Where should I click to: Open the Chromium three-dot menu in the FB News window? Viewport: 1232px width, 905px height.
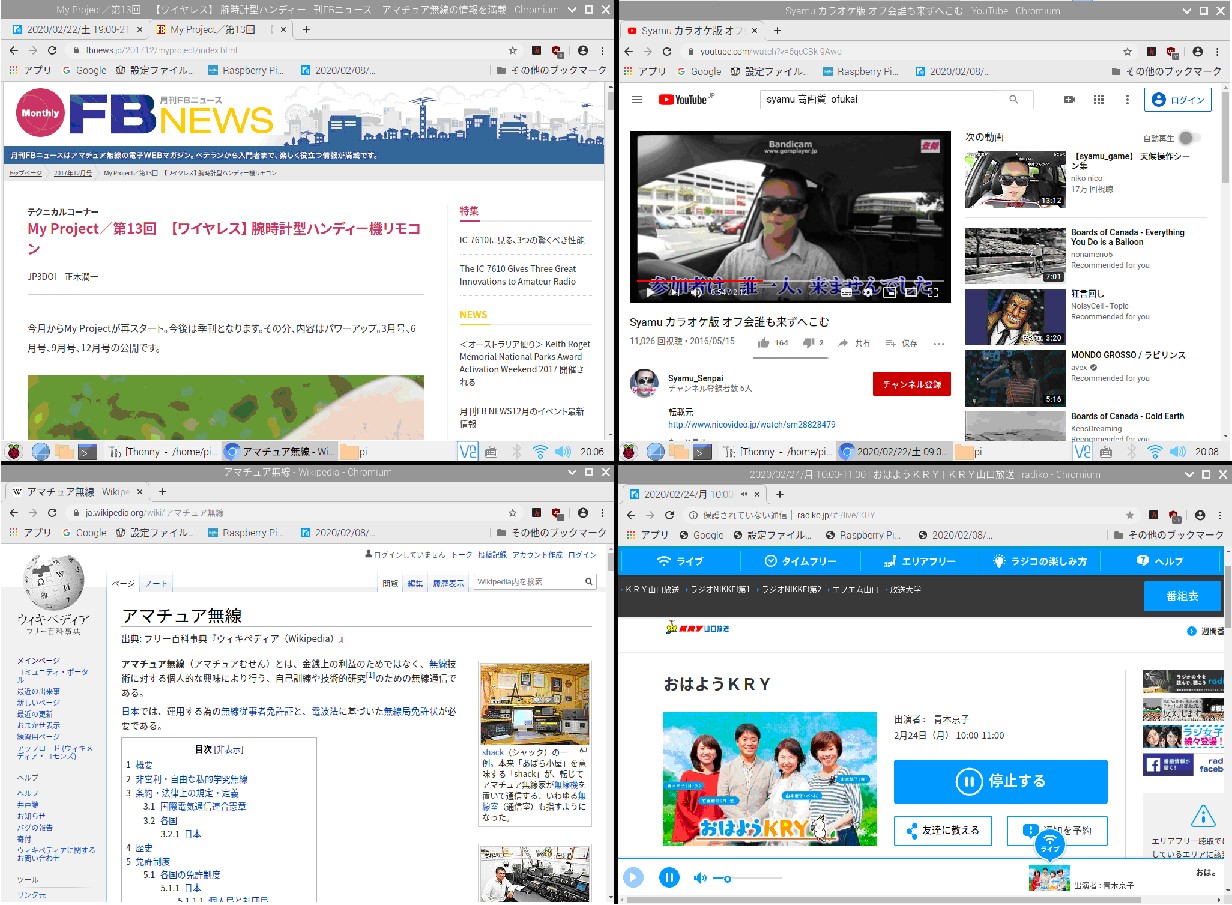602,50
